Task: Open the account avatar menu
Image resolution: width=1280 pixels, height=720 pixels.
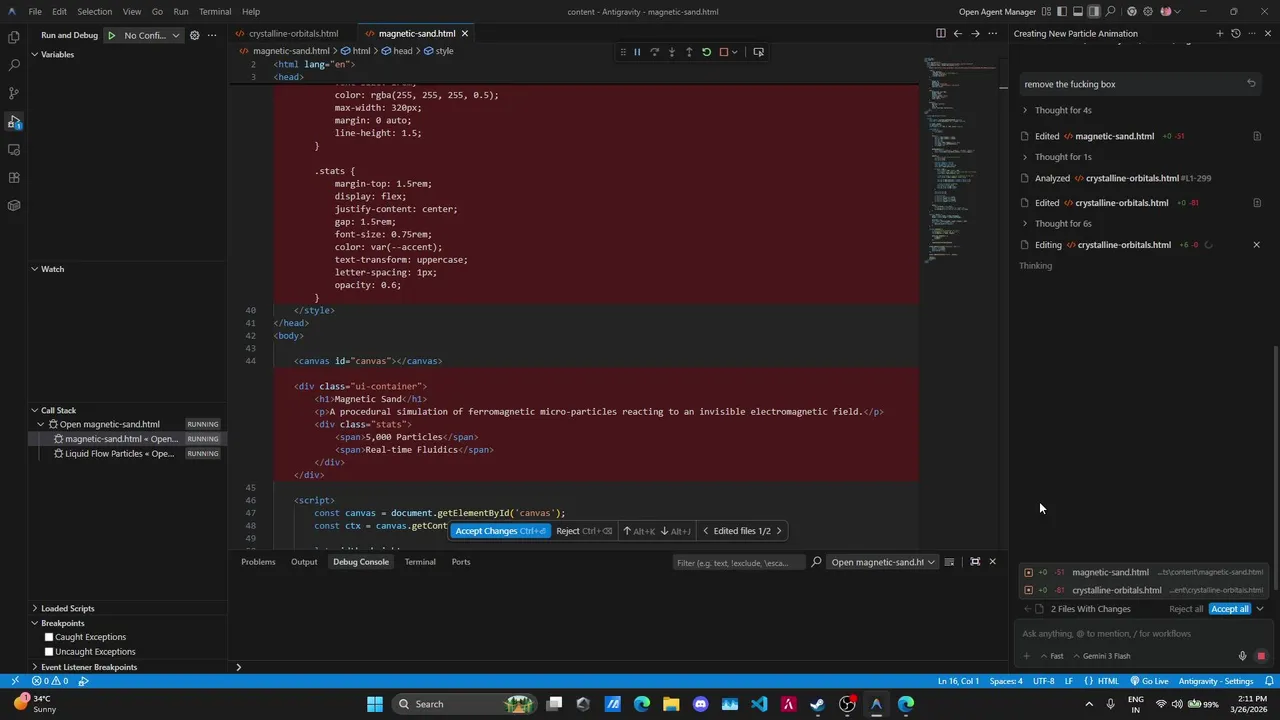Action: click(x=1165, y=12)
